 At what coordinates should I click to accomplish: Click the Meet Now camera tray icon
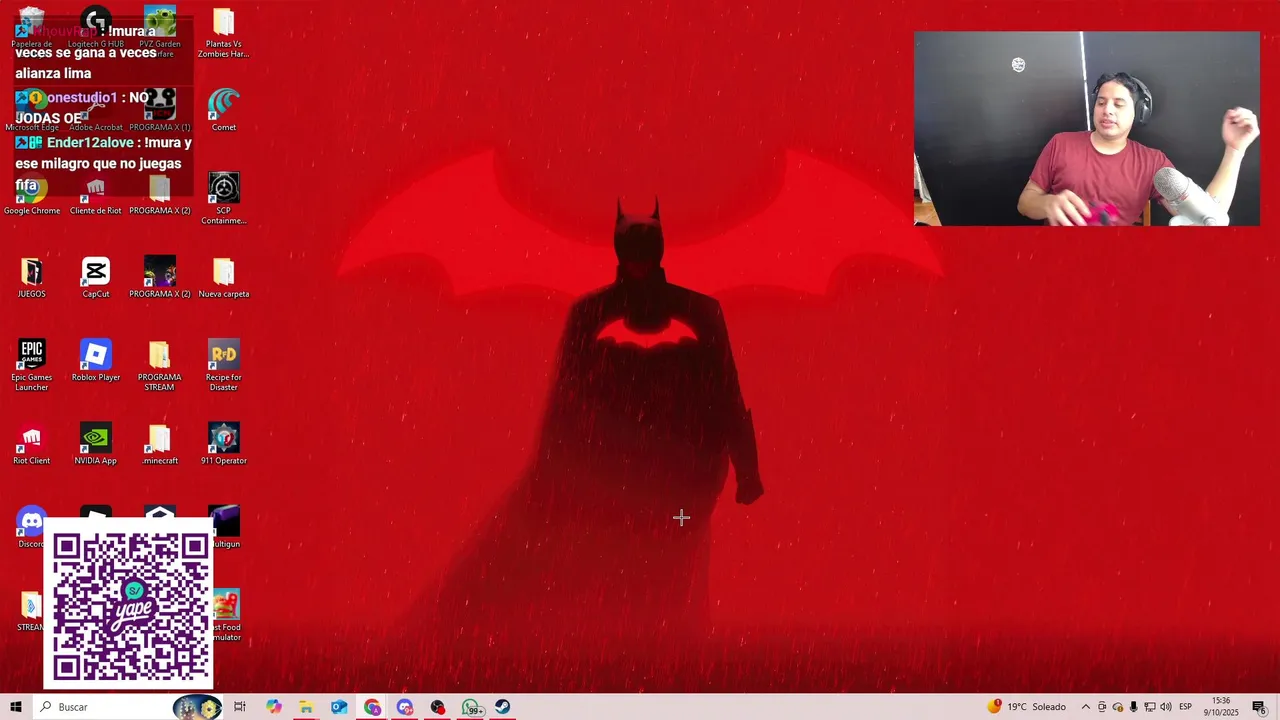[x=1102, y=707]
